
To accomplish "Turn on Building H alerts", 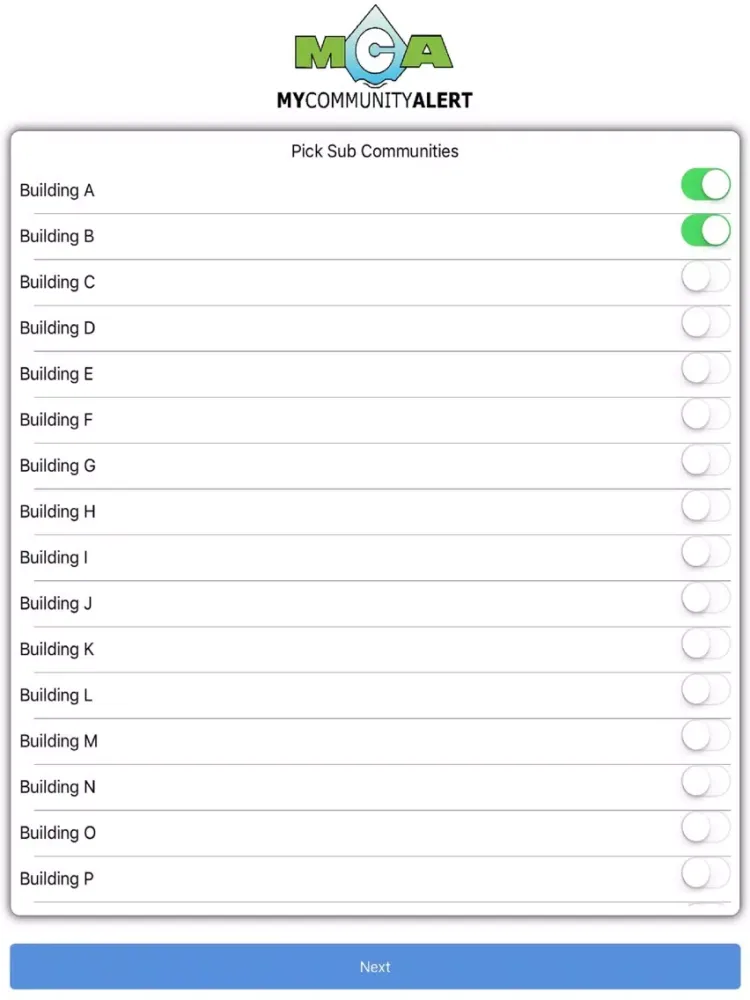I will click(x=705, y=507).
